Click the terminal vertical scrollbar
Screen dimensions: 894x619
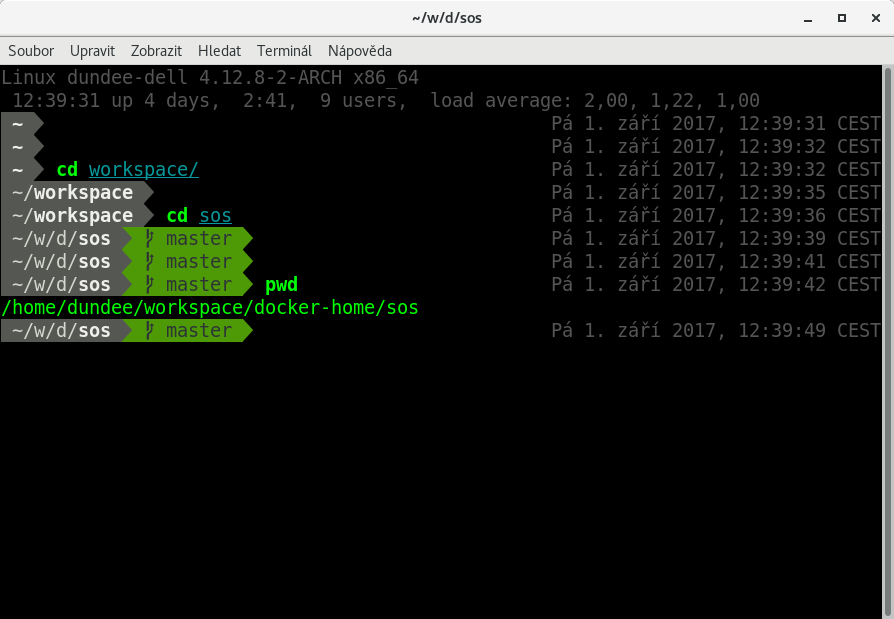click(887, 342)
